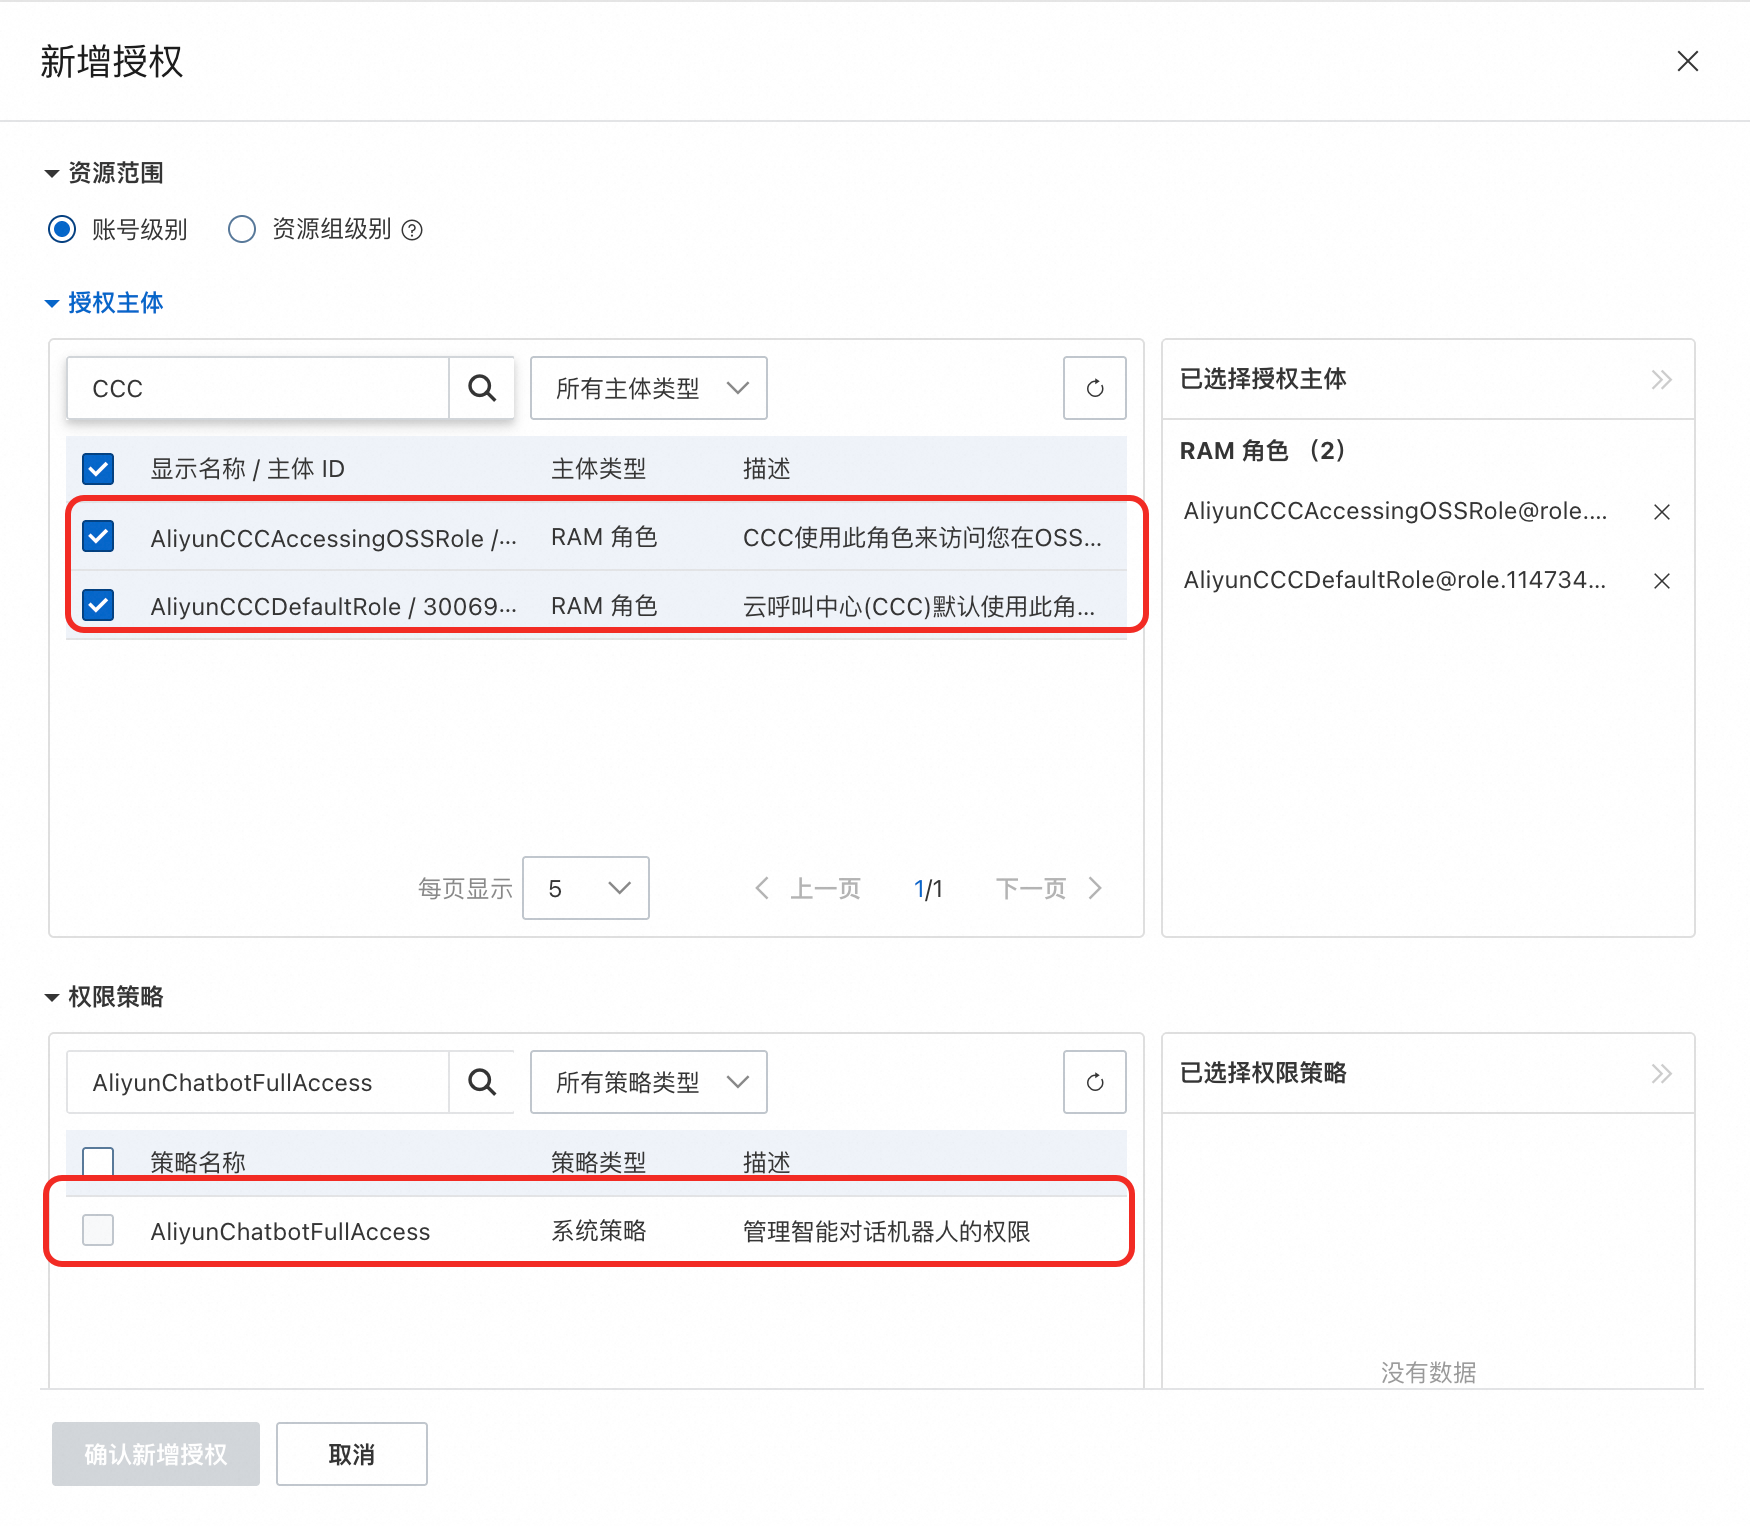
Task: Click the 显示名称 / 主体 ID column header
Action: tap(247, 469)
